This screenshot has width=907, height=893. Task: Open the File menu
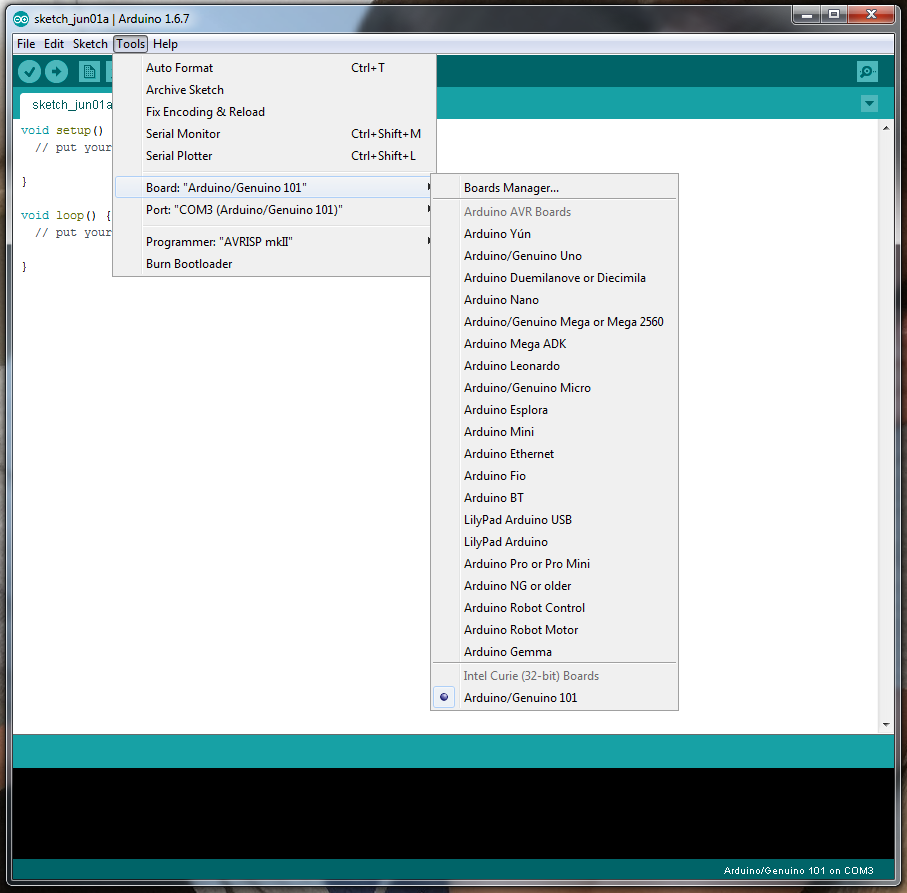tap(26, 44)
